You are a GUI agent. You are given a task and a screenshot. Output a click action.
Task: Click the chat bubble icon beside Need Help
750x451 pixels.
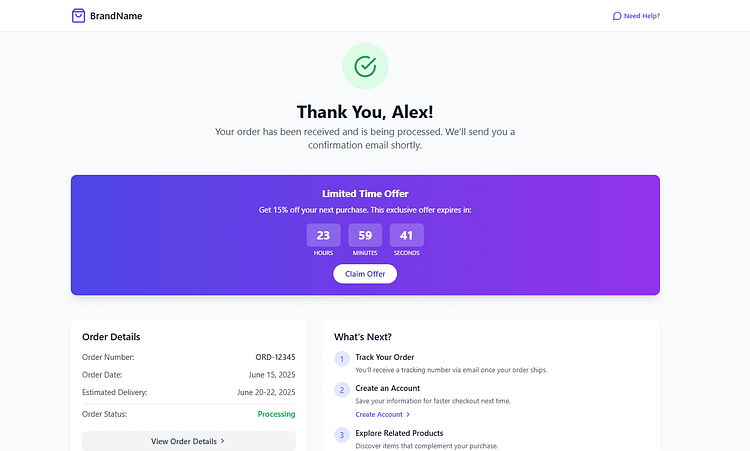[x=617, y=16]
